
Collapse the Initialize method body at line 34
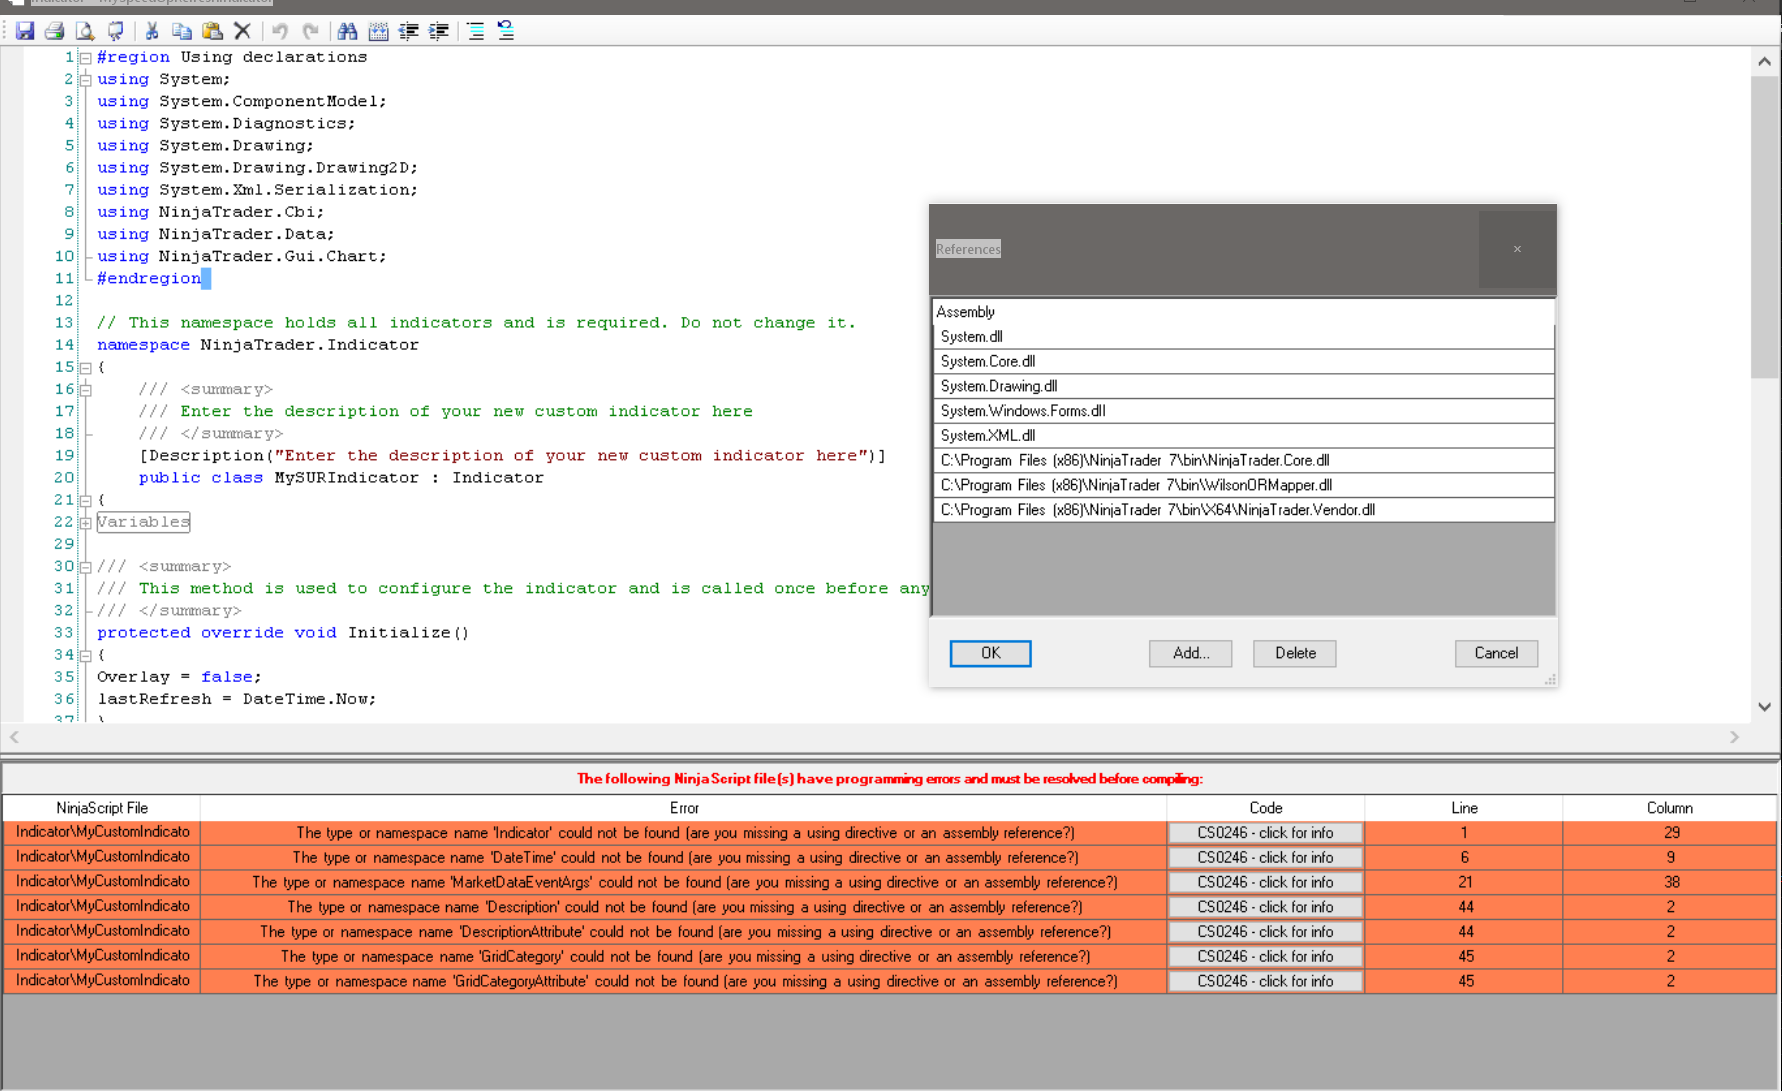tap(86, 656)
